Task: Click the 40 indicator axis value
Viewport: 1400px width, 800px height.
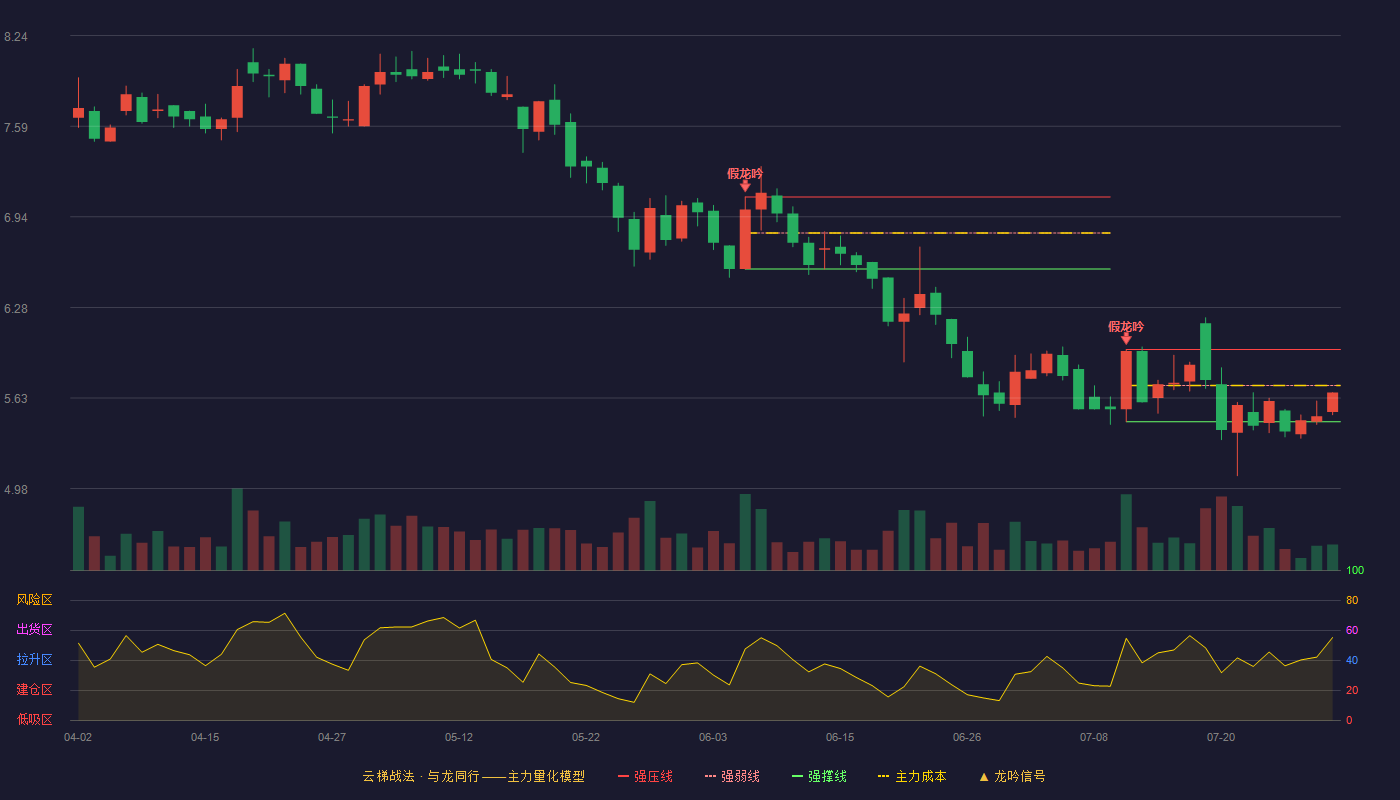Action: 1352,661
